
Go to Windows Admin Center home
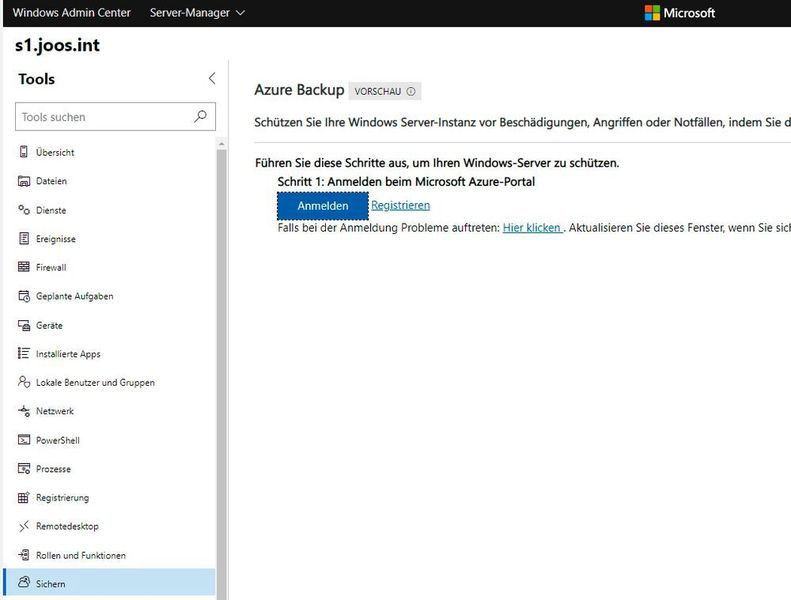pyautogui.click(x=71, y=13)
